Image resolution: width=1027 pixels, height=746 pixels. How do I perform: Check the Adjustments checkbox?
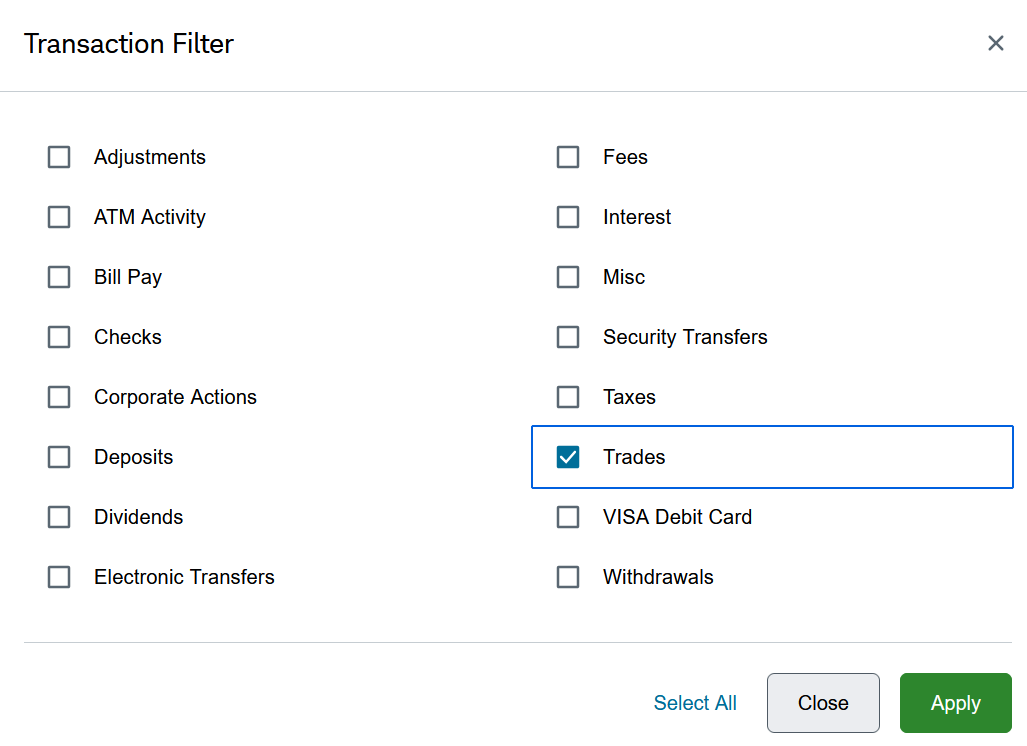(59, 157)
